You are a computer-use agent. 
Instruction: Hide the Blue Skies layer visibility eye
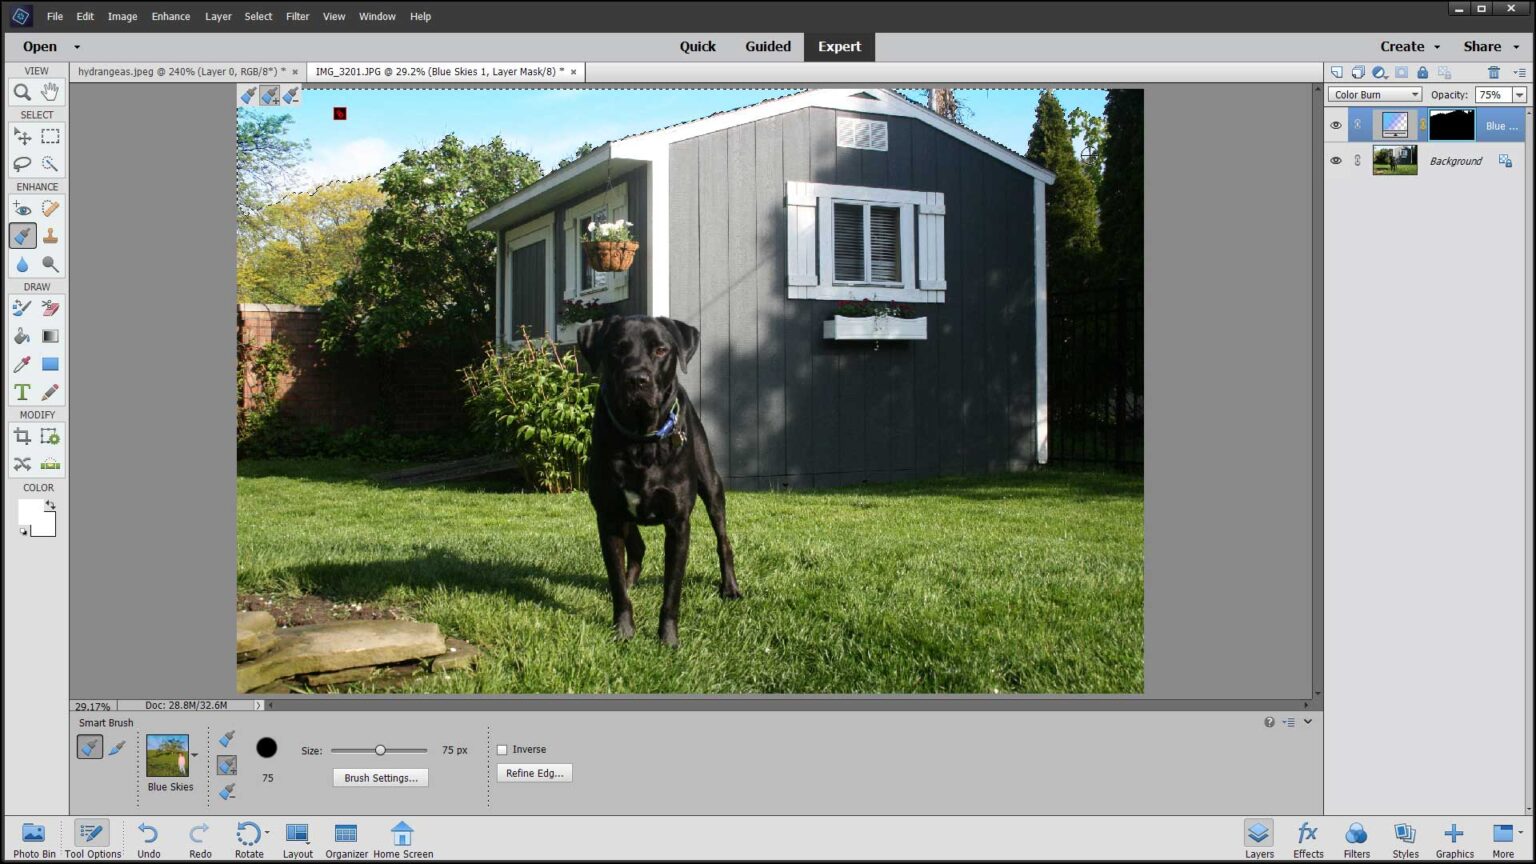(x=1336, y=125)
